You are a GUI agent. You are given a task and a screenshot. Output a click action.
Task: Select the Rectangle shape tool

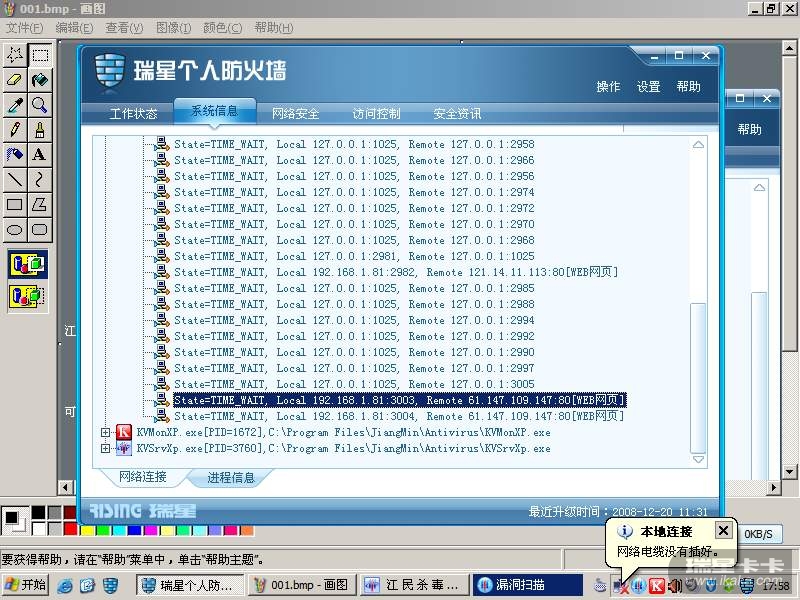tap(15, 205)
